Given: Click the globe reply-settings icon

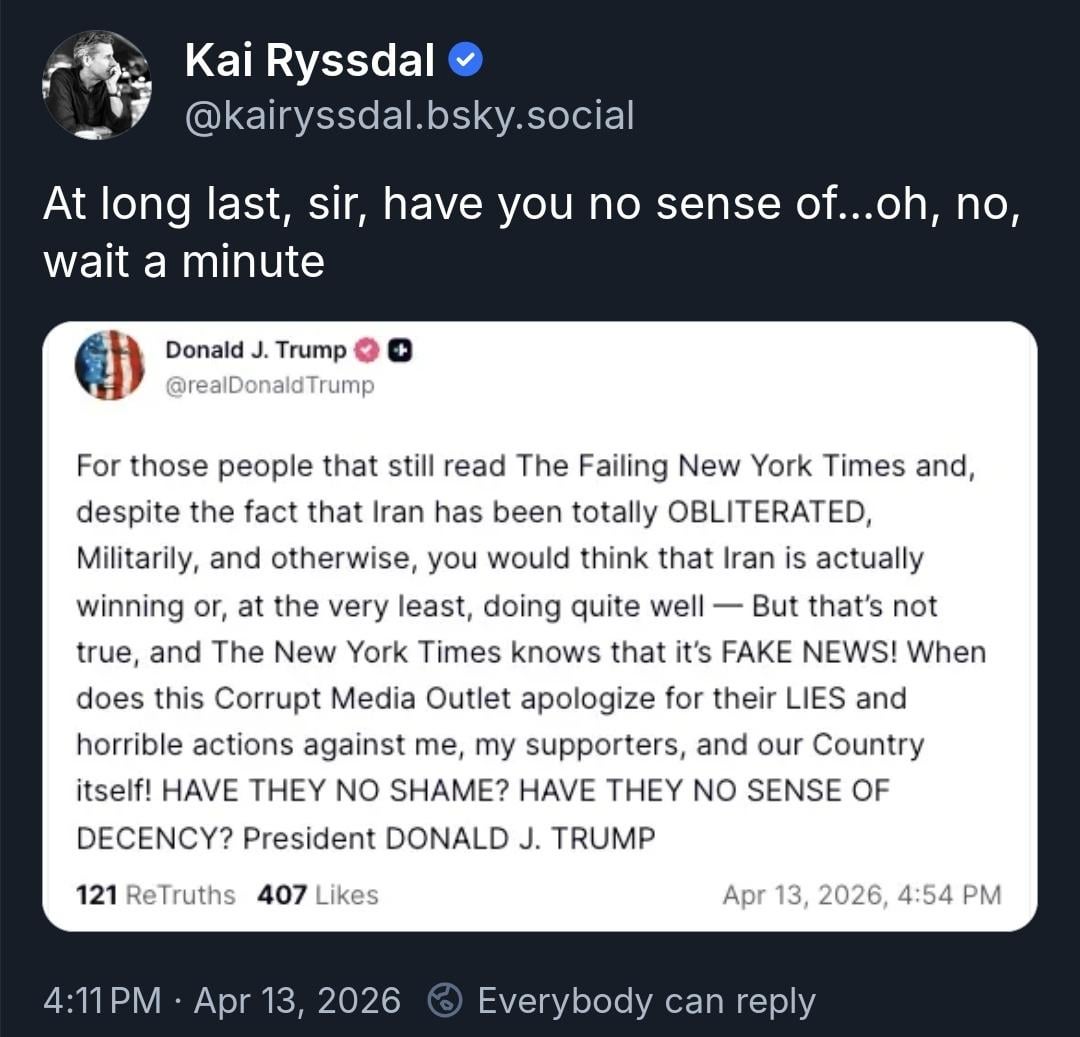Looking at the screenshot, I should tap(446, 1001).
